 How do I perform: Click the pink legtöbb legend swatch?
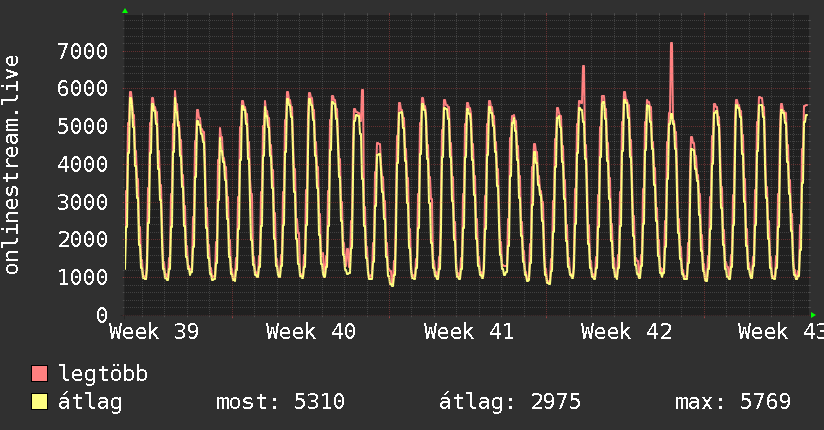coord(39,374)
